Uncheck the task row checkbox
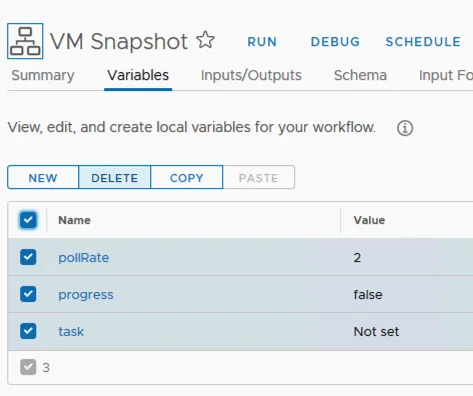This screenshot has width=473, height=396. [x=28, y=331]
